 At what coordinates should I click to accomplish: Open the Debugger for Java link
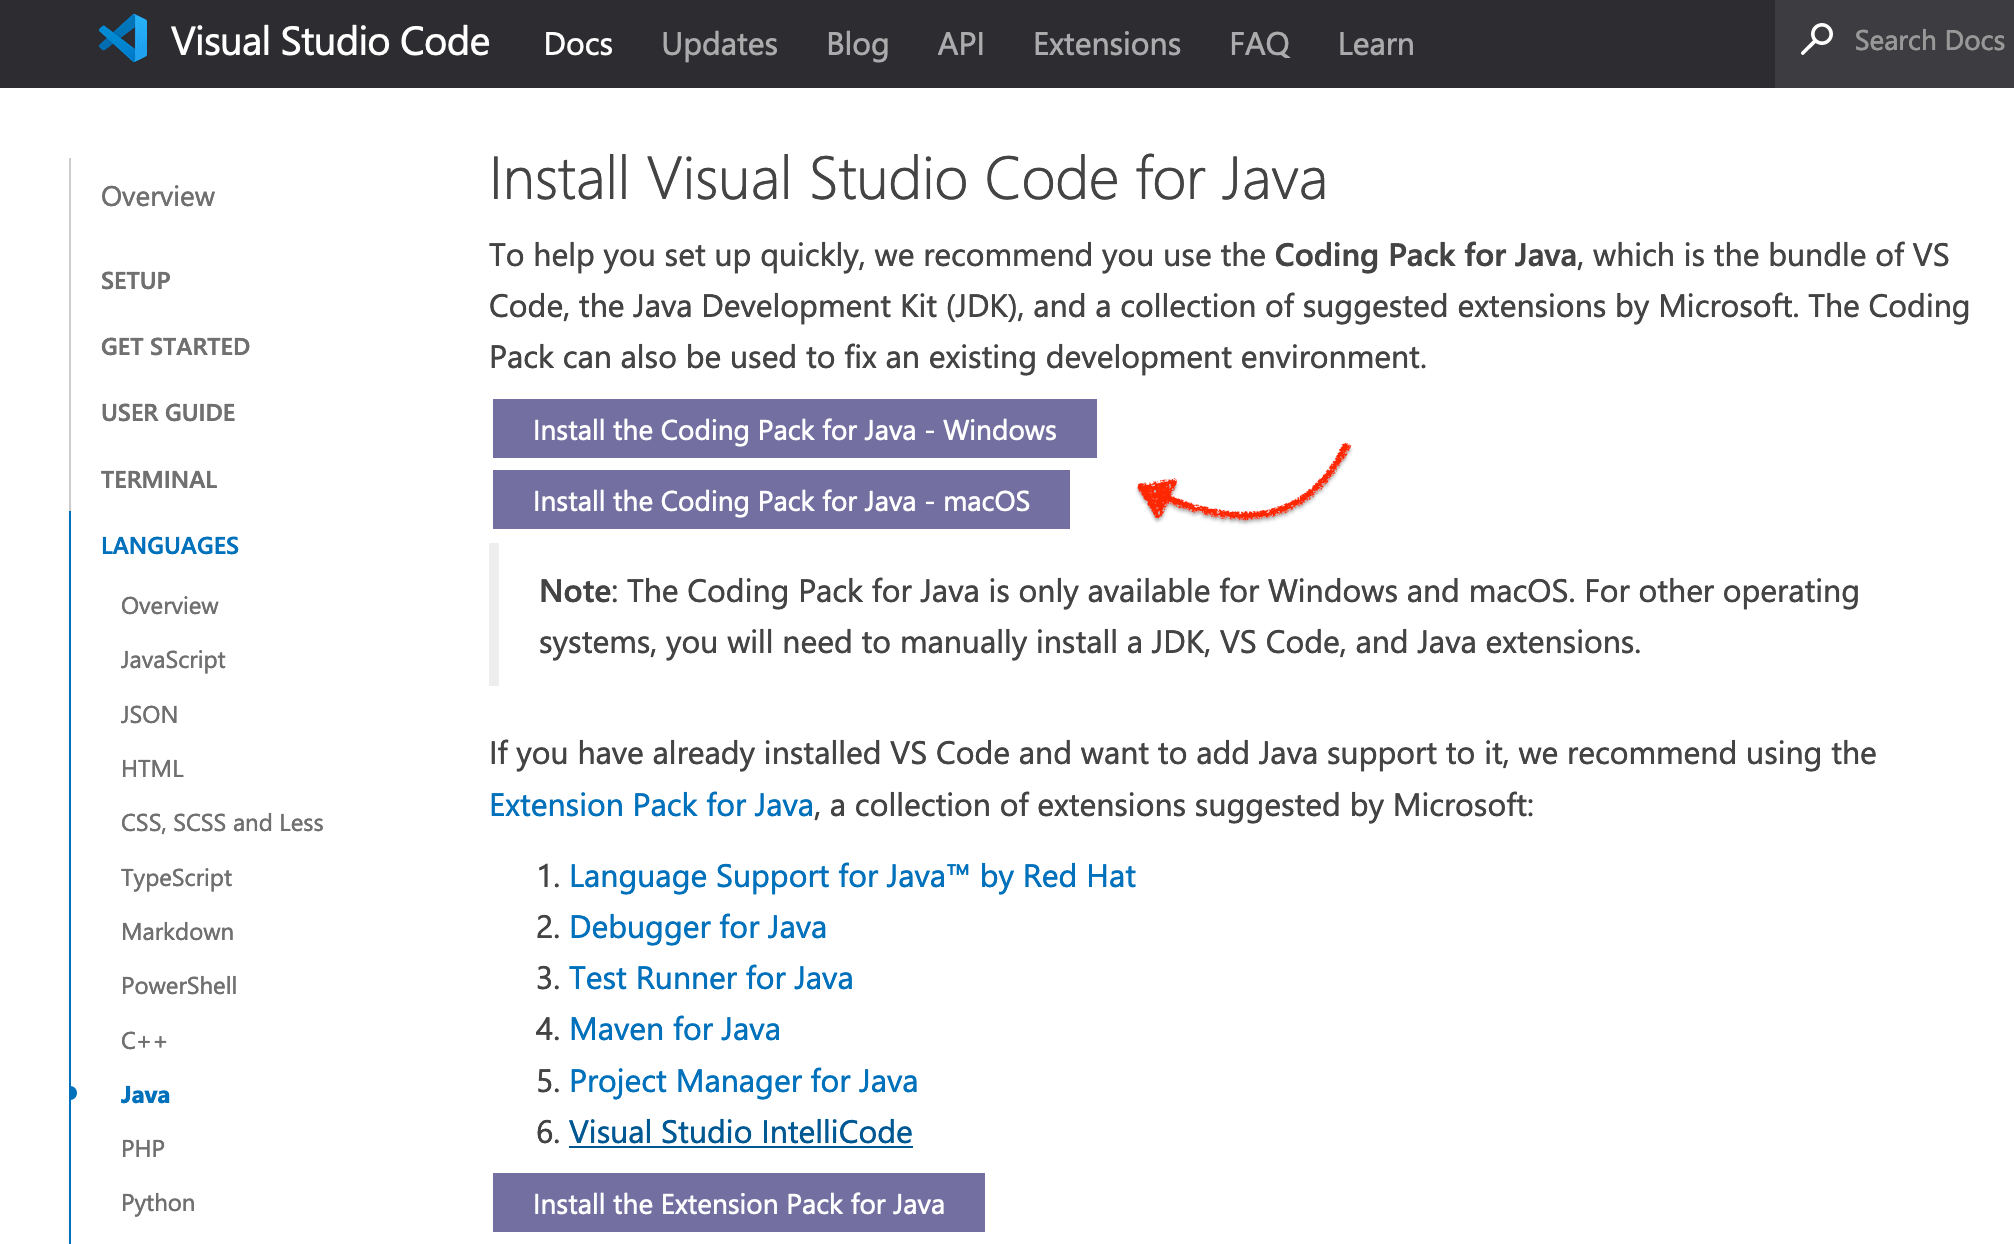pos(697,927)
